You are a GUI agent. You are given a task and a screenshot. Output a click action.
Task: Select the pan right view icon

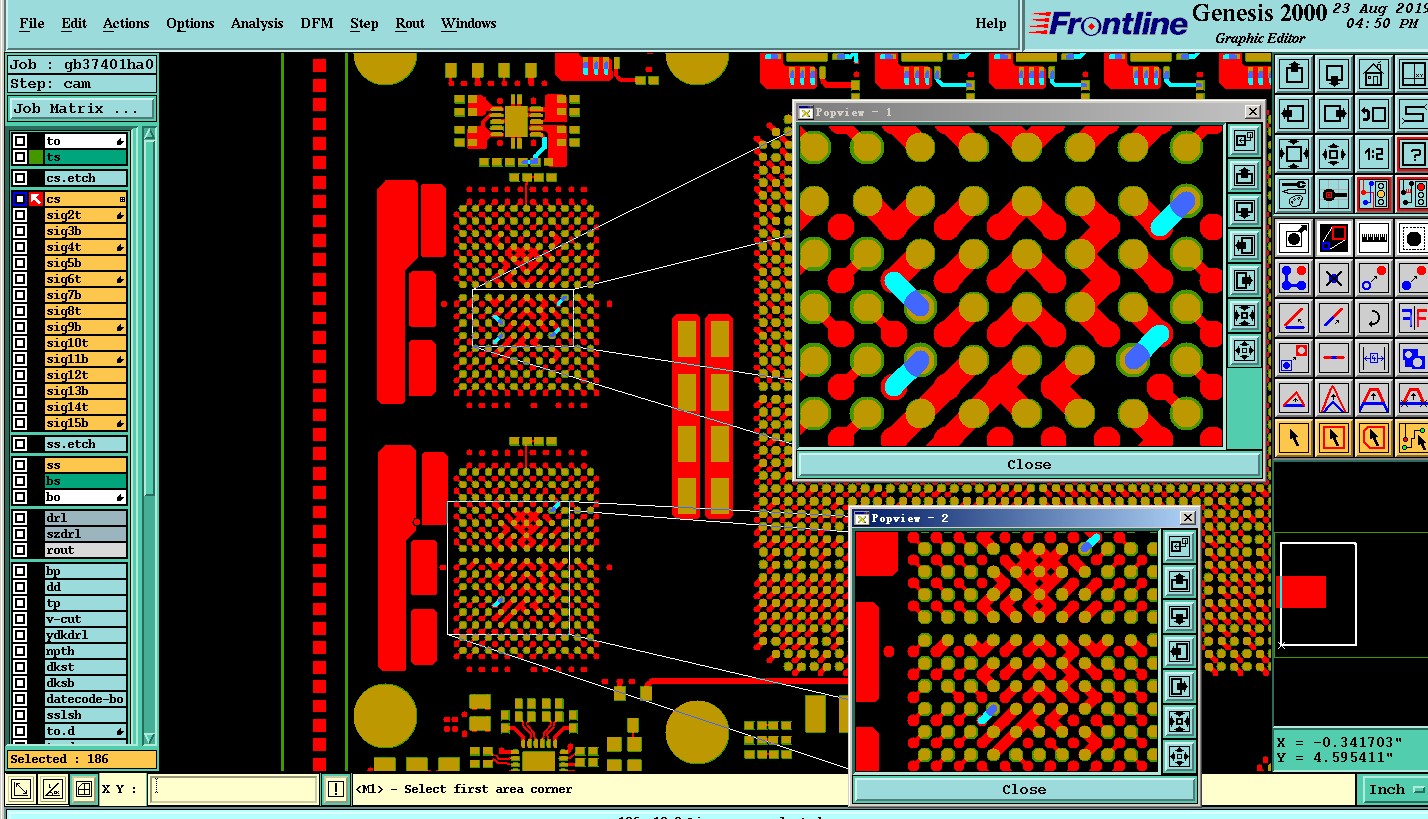click(1334, 114)
